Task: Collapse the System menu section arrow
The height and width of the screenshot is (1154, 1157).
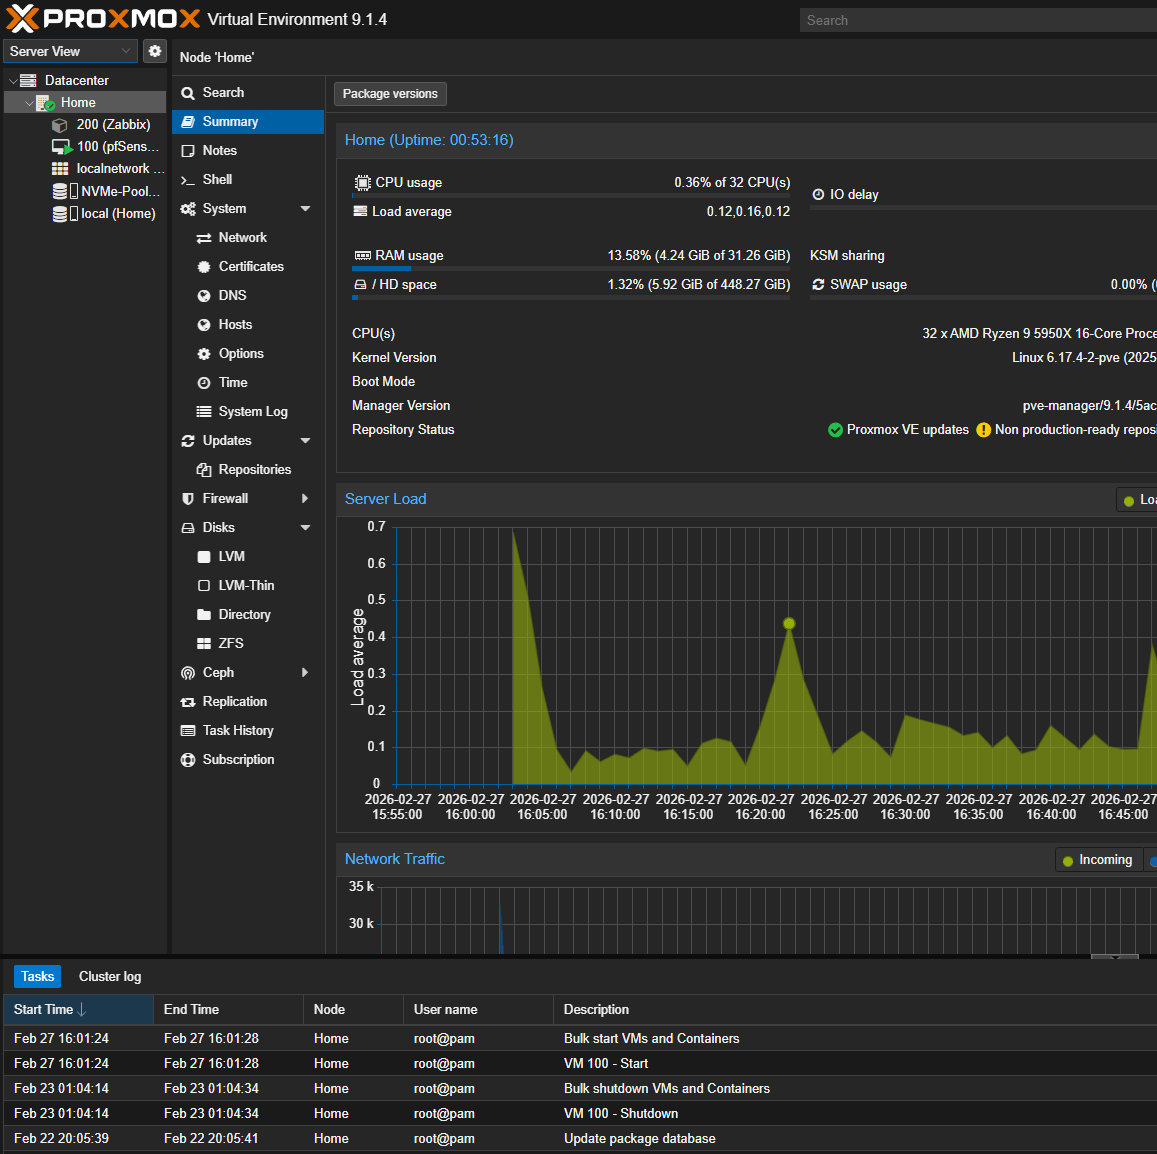Action: tap(305, 209)
